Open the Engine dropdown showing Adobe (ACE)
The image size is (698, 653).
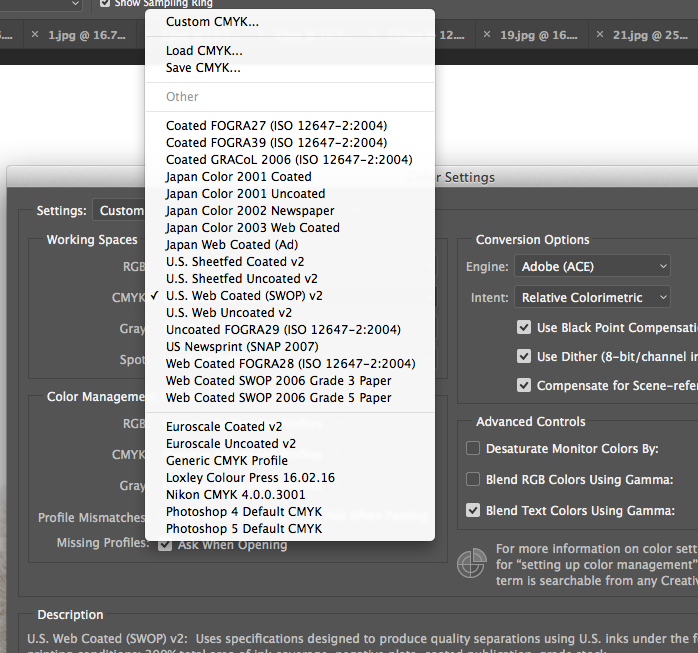(593, 267)
